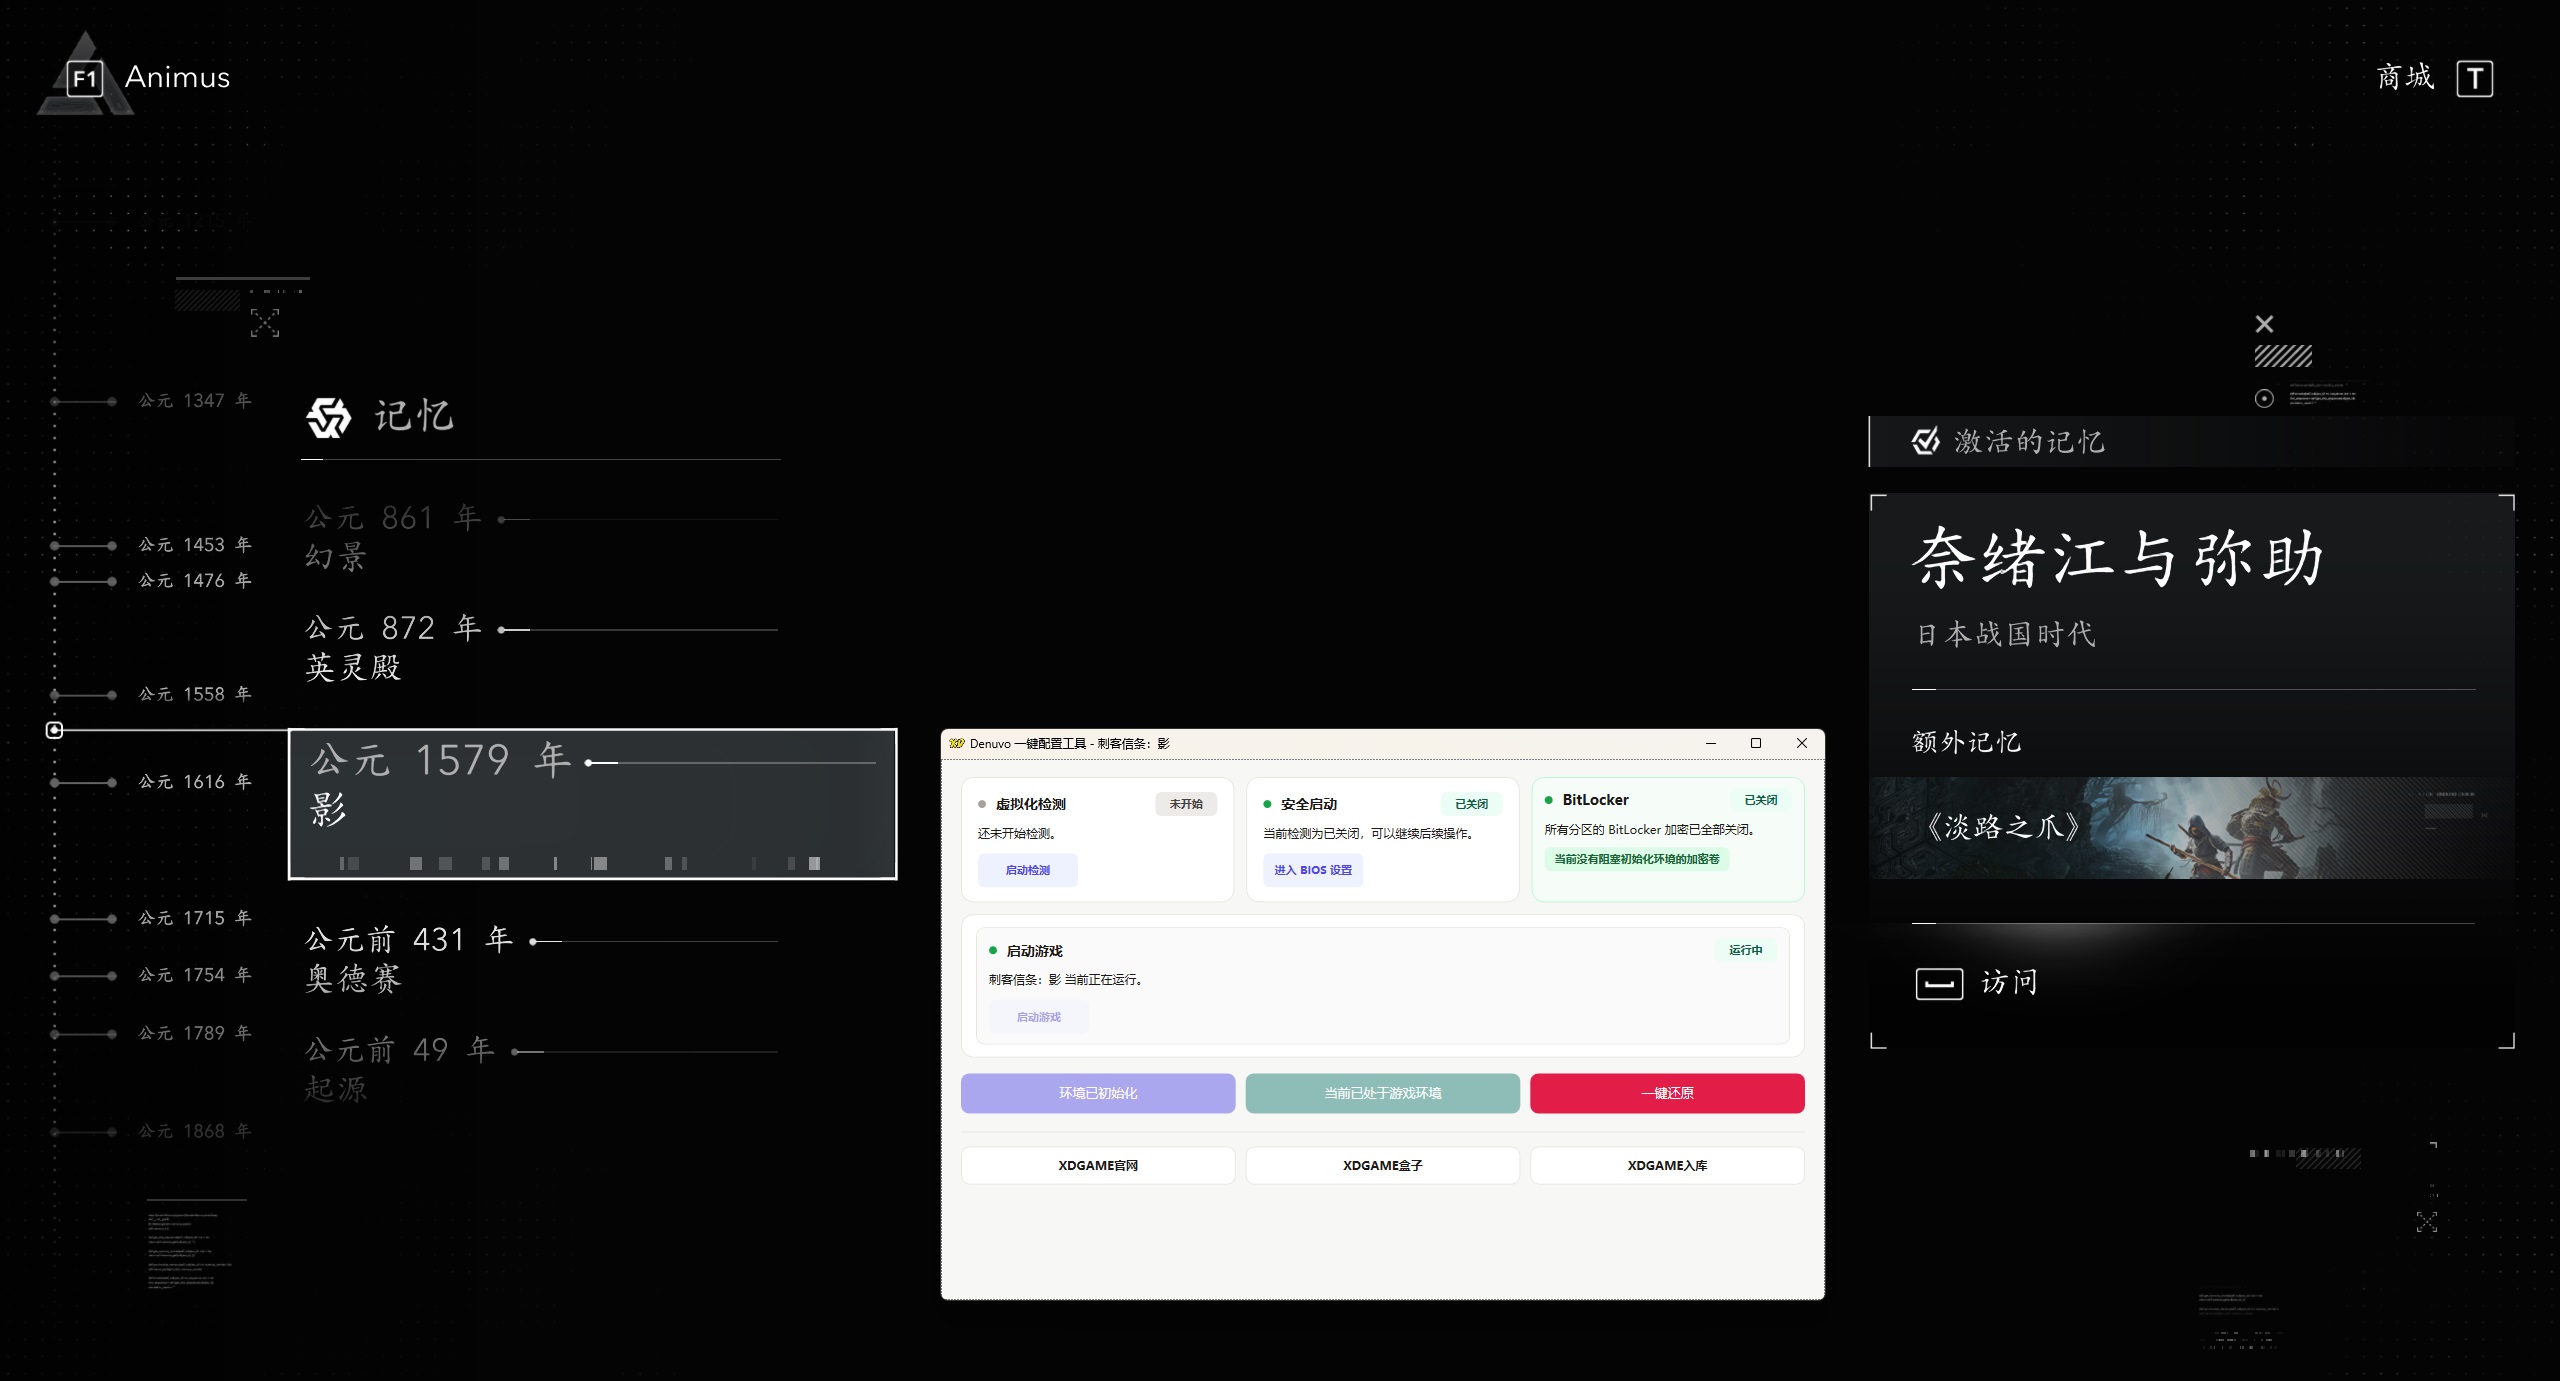The width and height of the screenshot is (2560, 1381).
Task: Click the Memories (记忆) hexagon icon
Action: (x=328, y=417)
